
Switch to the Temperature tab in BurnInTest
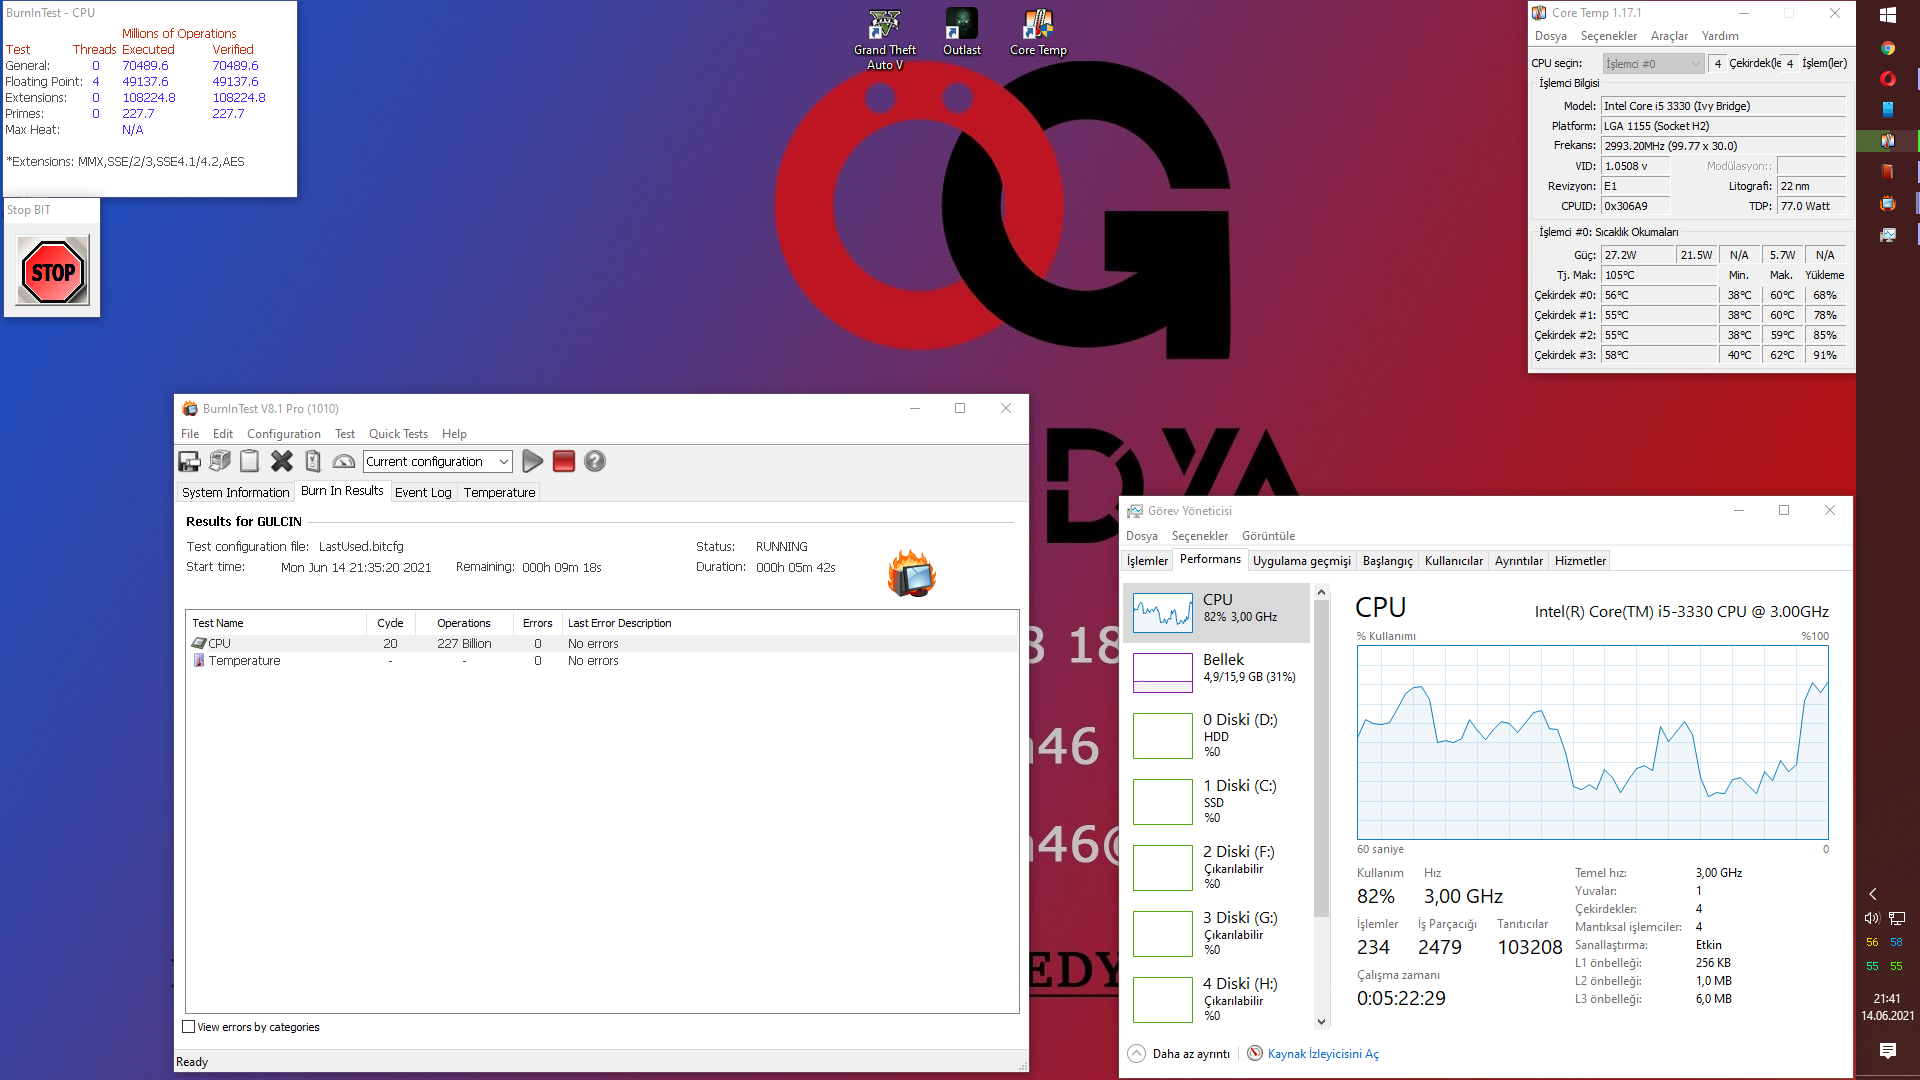coord(499,492)
